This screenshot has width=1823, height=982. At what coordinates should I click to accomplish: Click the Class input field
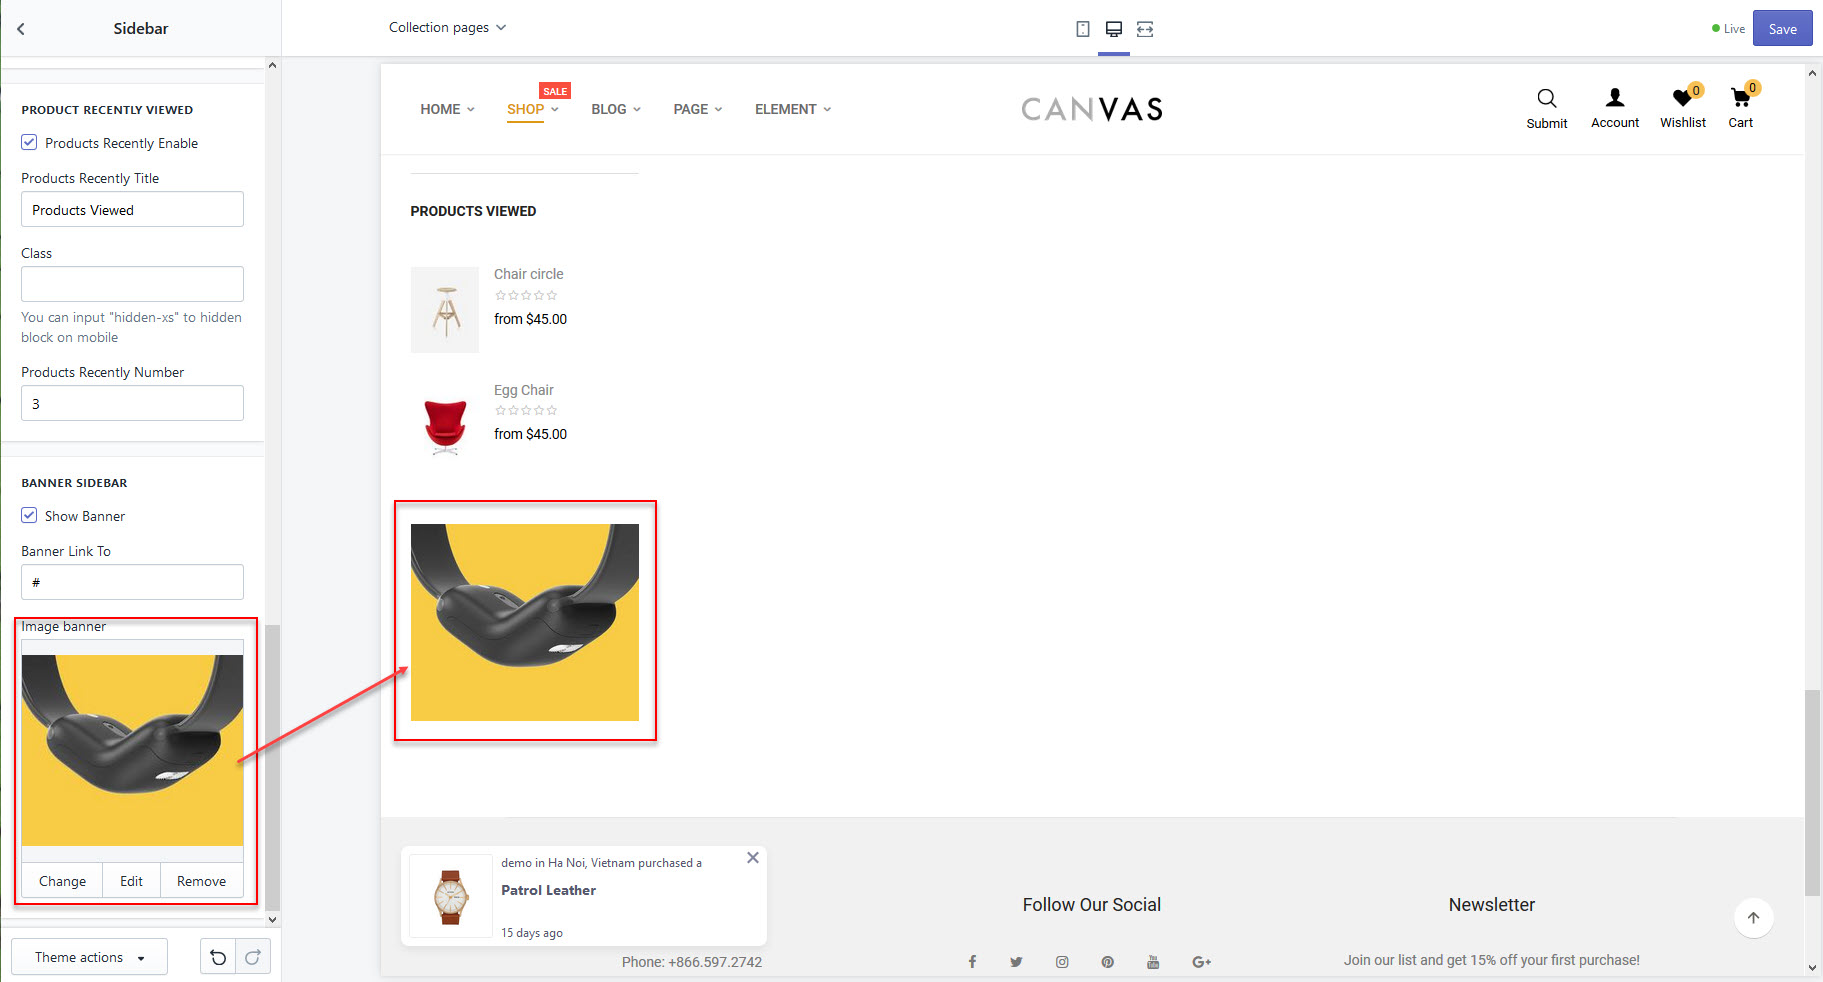pos(132,284)
